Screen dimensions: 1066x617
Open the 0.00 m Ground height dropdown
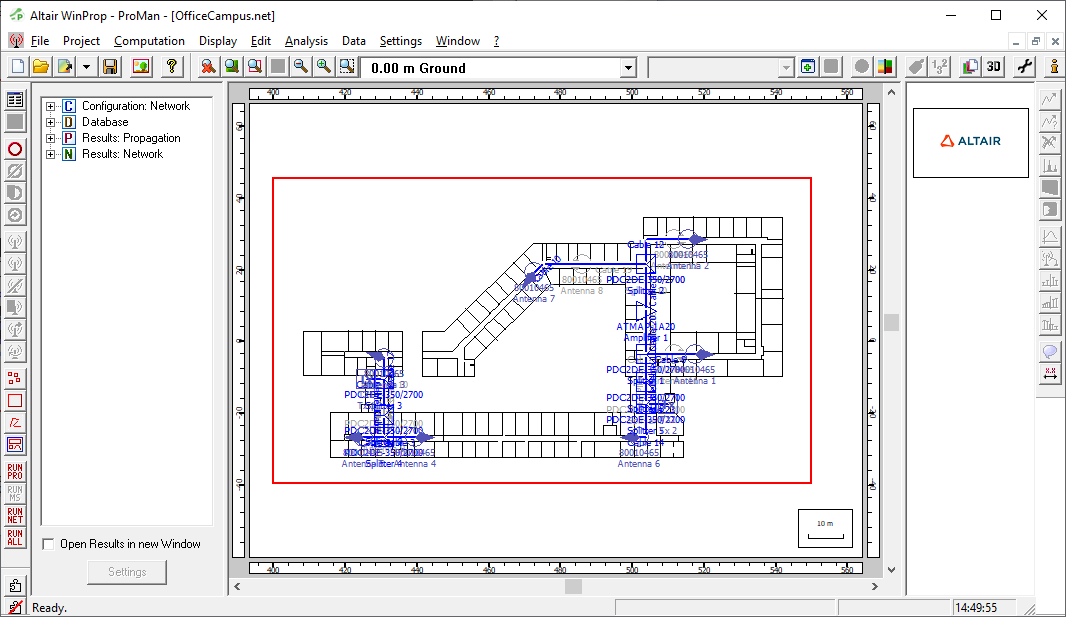pyautogui.click(x=628, y=68)
